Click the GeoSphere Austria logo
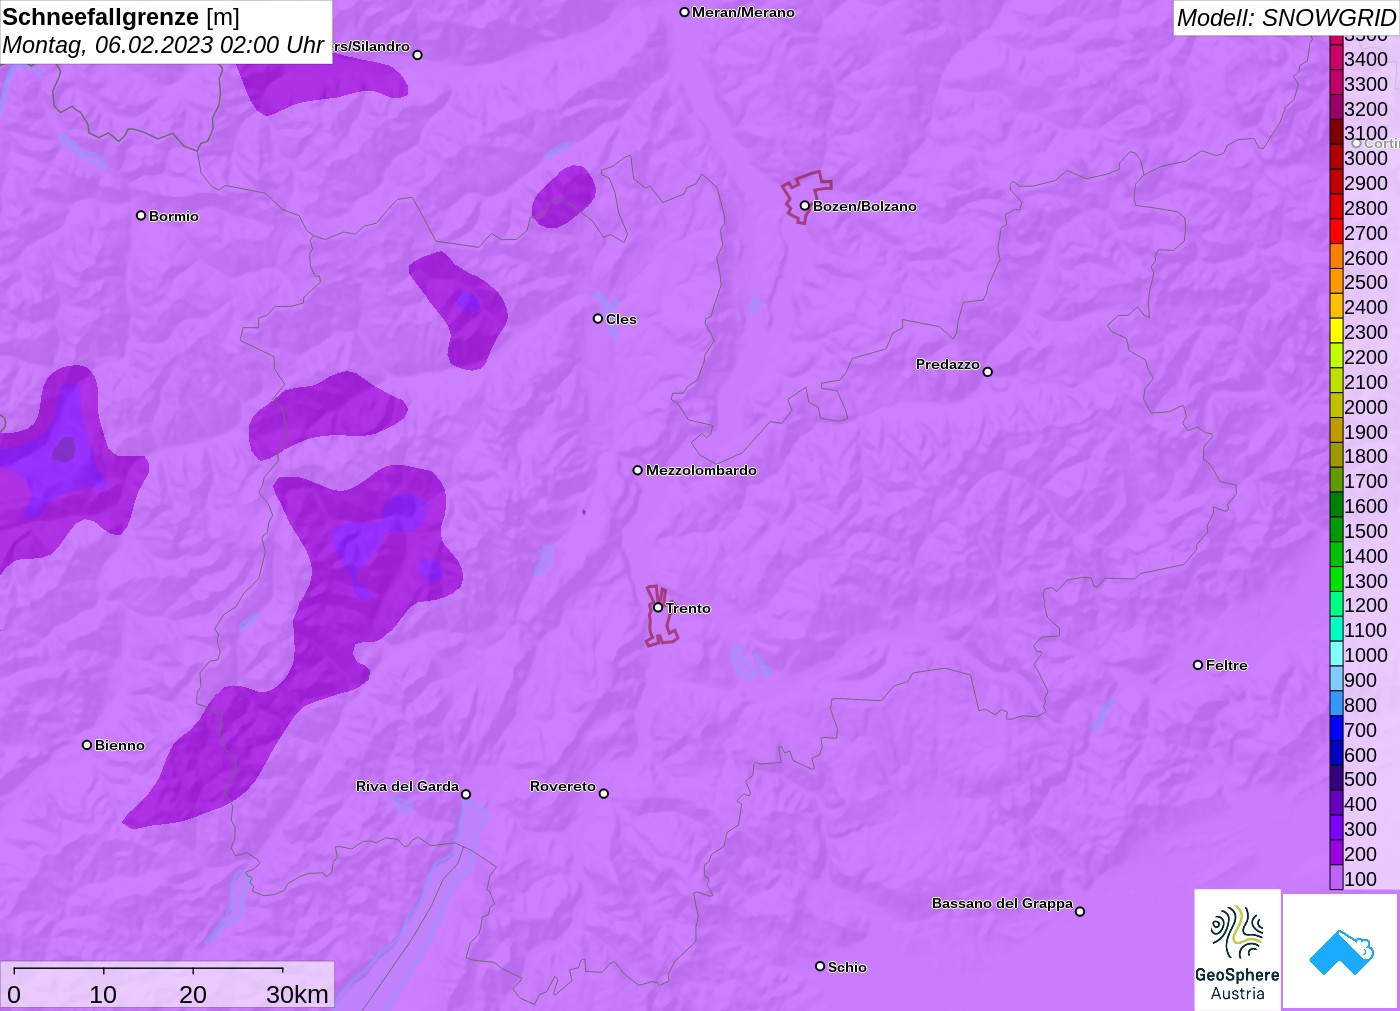The width and height of the screenshot is (1400, 1011). click(1237, 949)
